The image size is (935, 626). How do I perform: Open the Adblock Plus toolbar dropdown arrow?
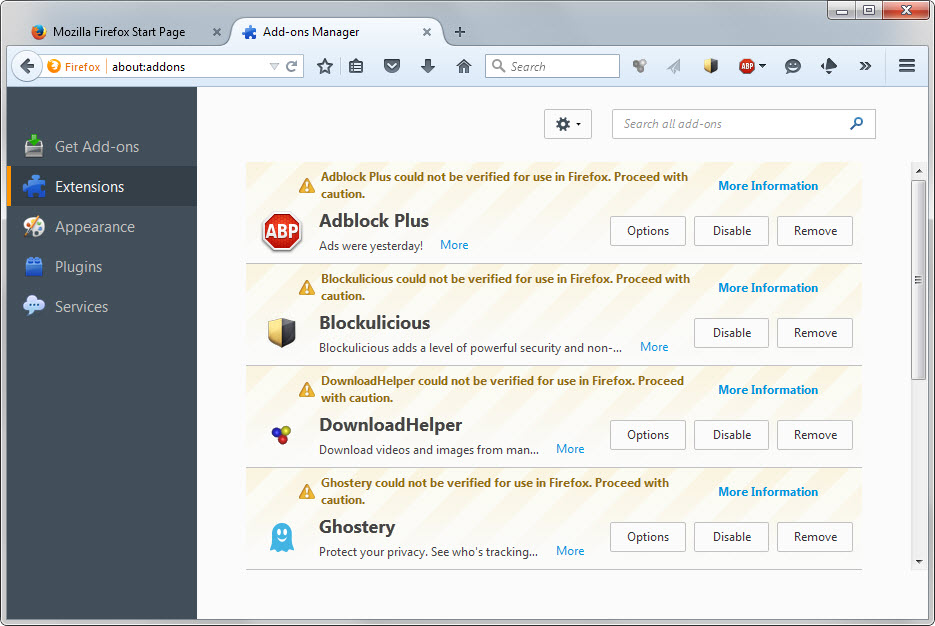coord(762,66)
